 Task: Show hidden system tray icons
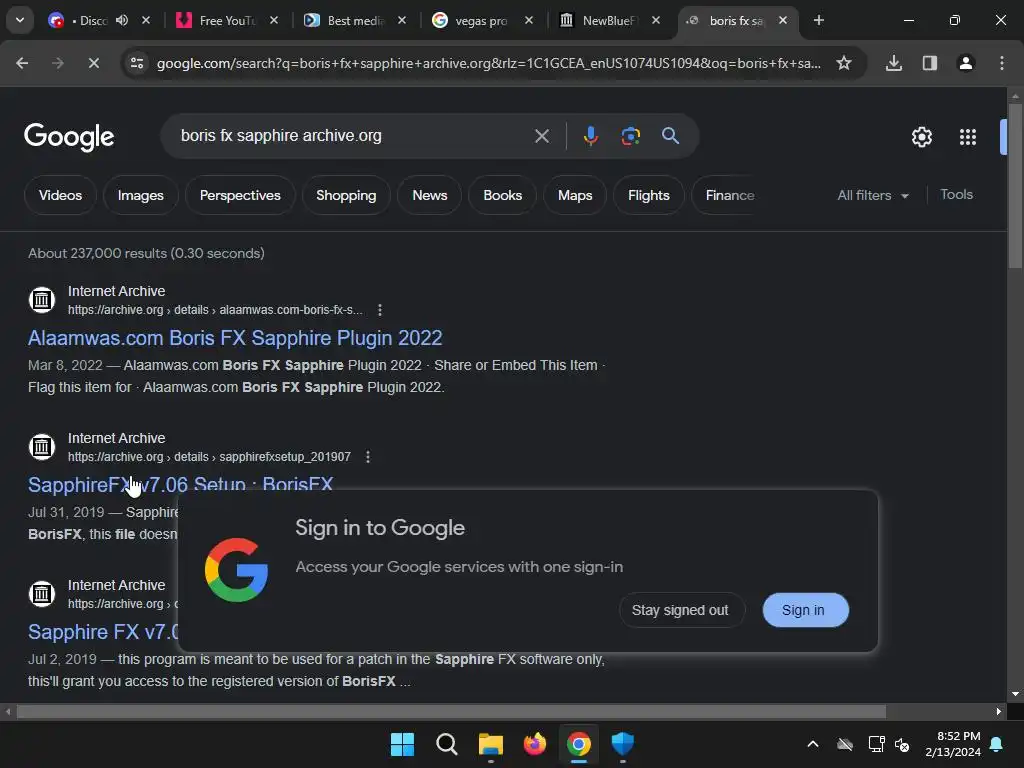813,744
